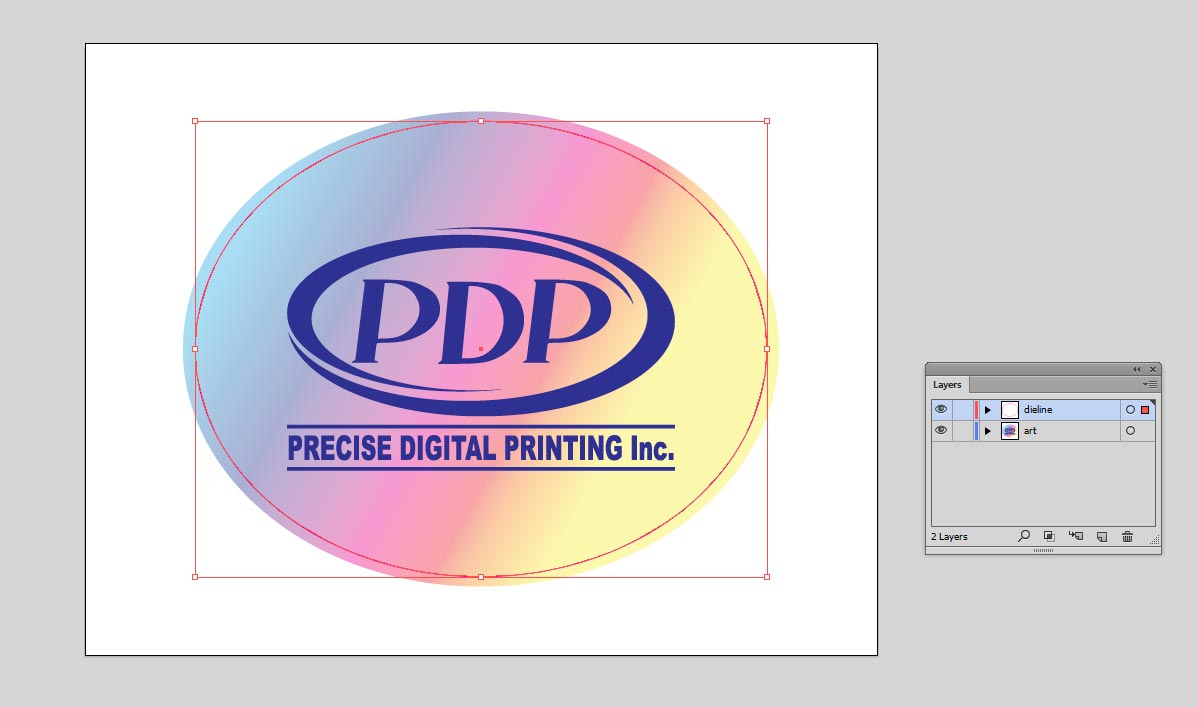Click the dieline layer target circle
Screen dimensions: 1198x707
coord(1130,410)
